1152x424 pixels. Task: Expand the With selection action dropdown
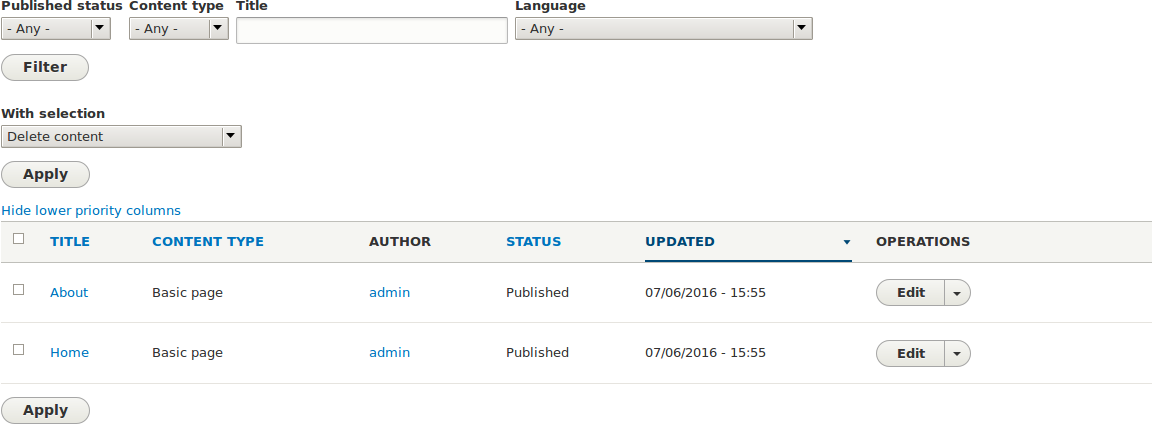(121, 136)
